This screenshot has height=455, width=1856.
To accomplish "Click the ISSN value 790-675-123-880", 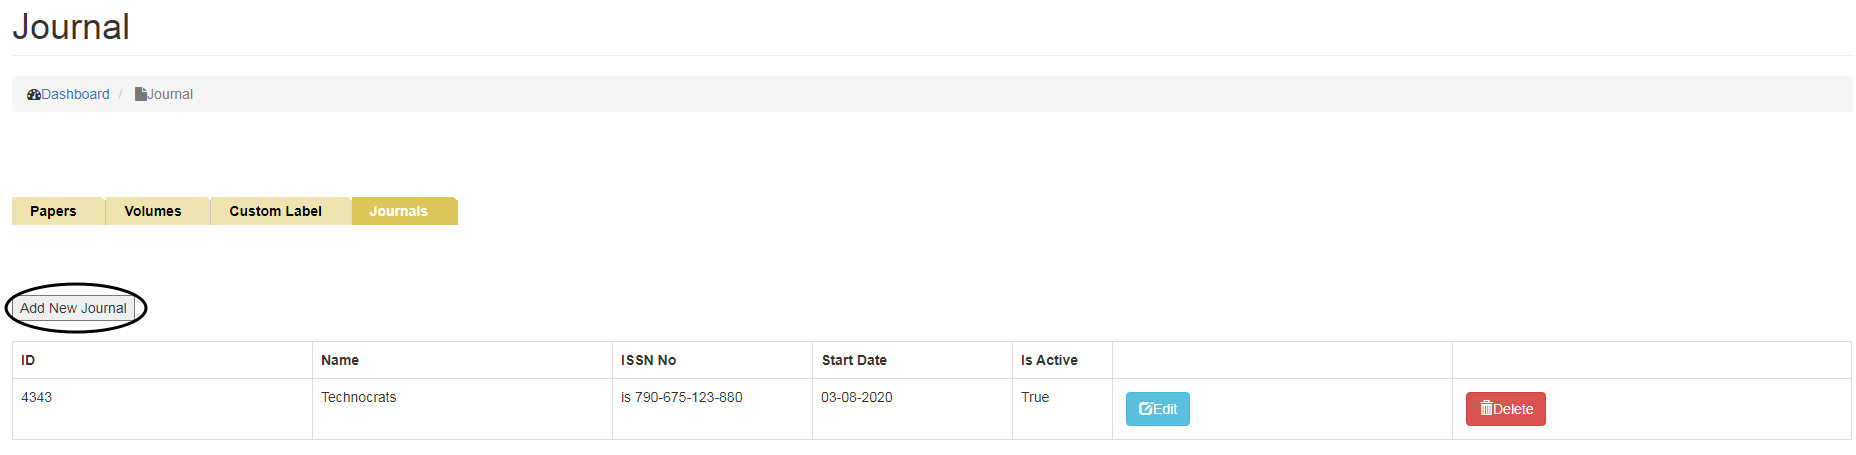I will point(688,397).
